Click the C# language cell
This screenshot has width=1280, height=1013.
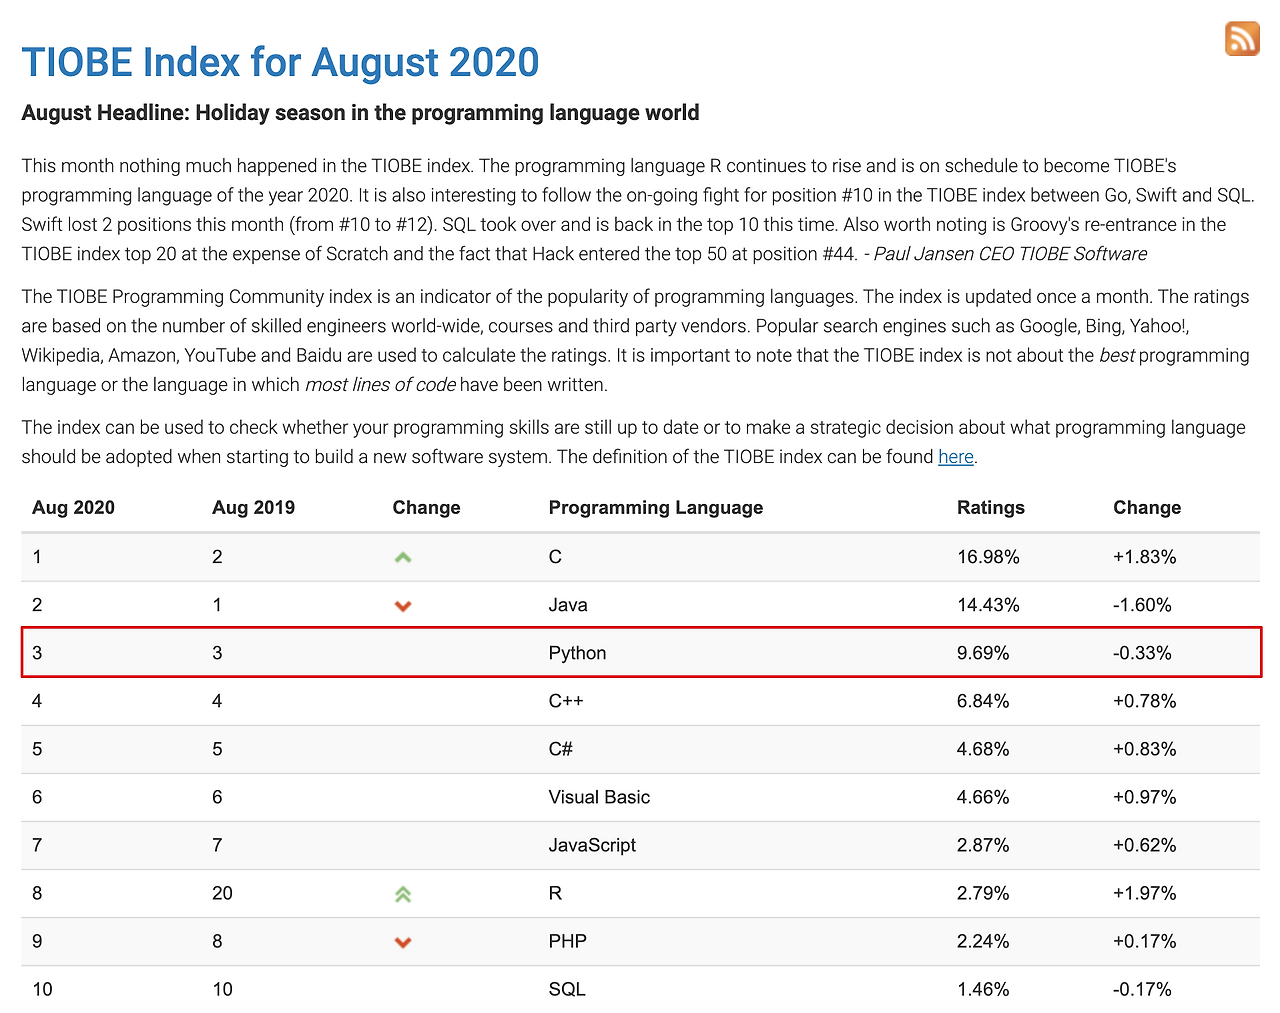pos(560,749)
